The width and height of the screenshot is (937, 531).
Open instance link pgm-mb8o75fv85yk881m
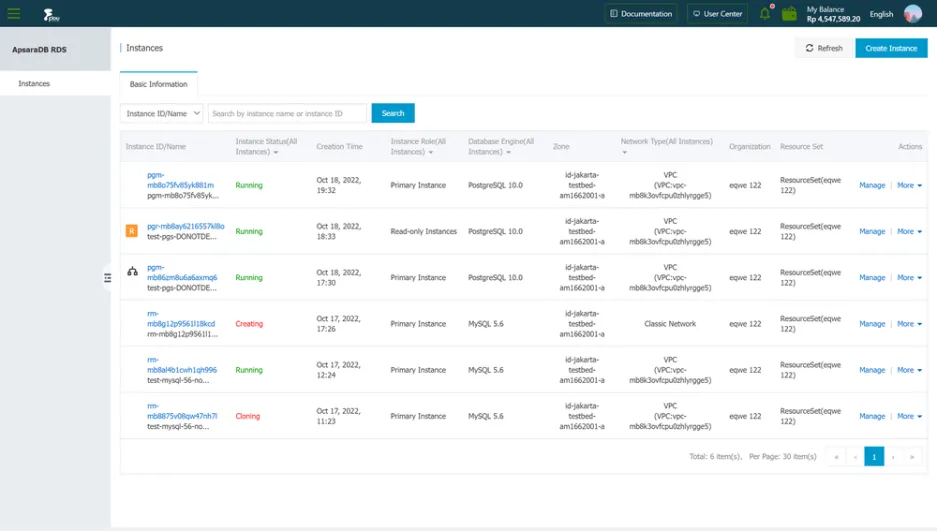[x=180, y=180]
